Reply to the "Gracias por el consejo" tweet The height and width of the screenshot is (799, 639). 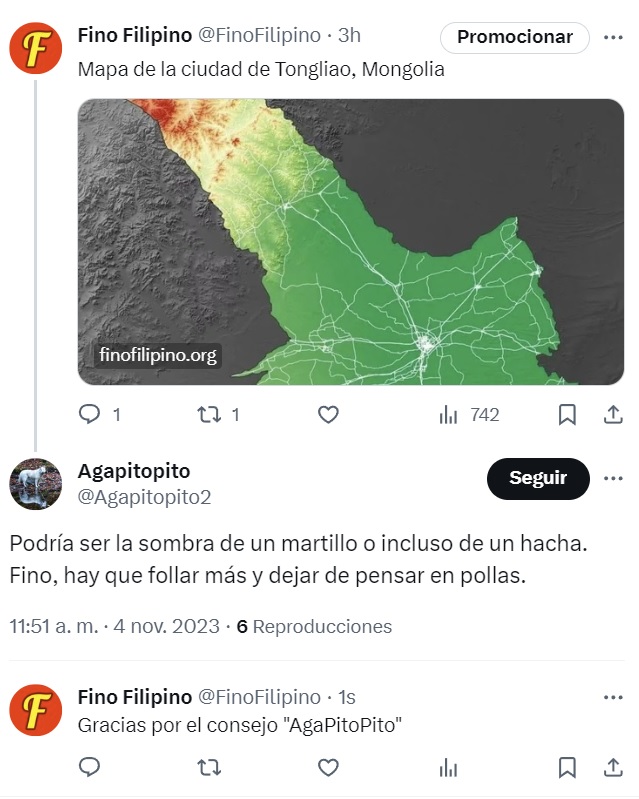pyautogui.click(x=90, y=767)
